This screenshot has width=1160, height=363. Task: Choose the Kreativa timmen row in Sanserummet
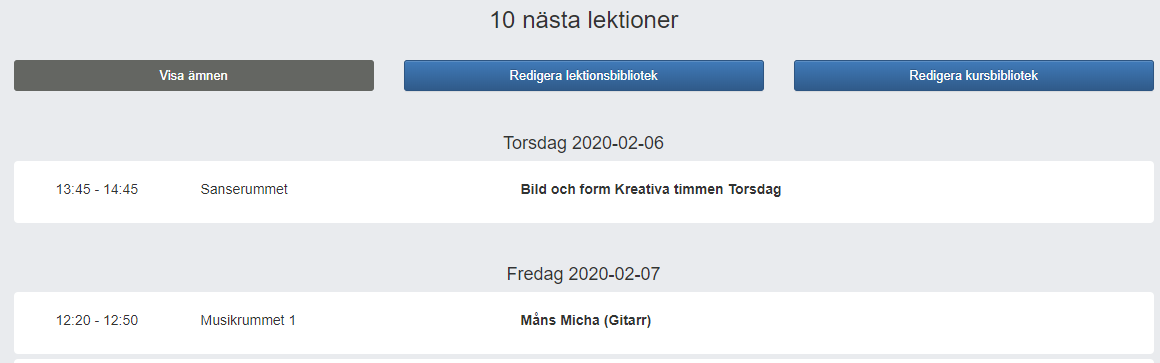pyautogui.click(x=584, y=191)
